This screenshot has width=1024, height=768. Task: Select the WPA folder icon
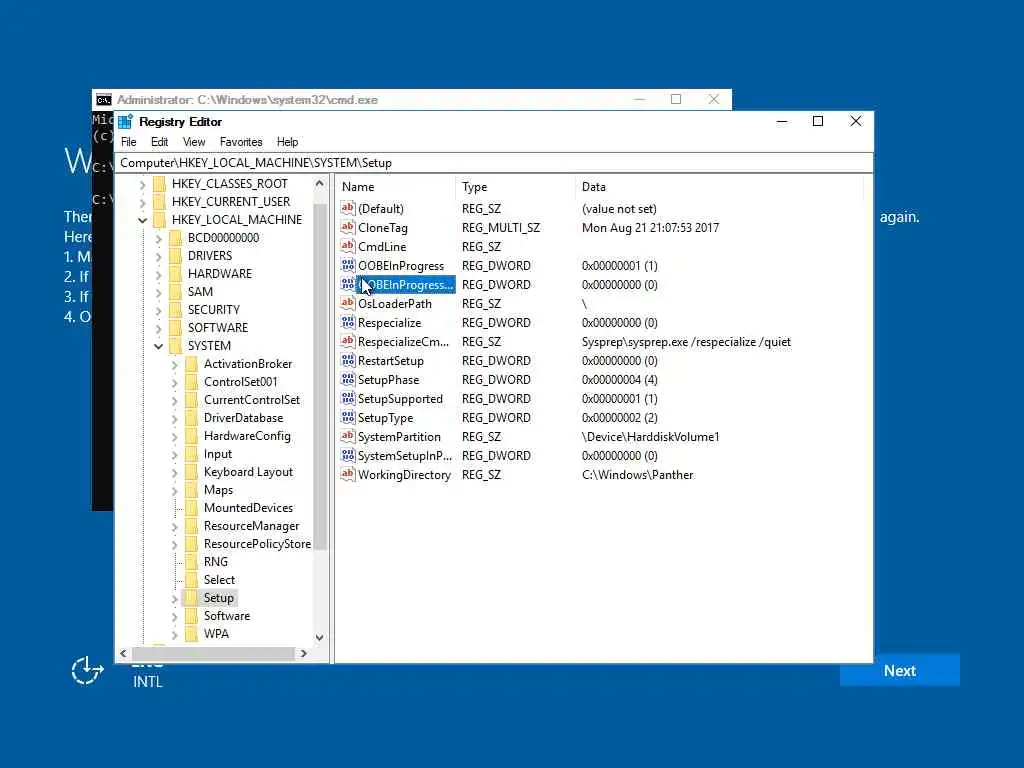pyautogui.click(x=191, y=633)
